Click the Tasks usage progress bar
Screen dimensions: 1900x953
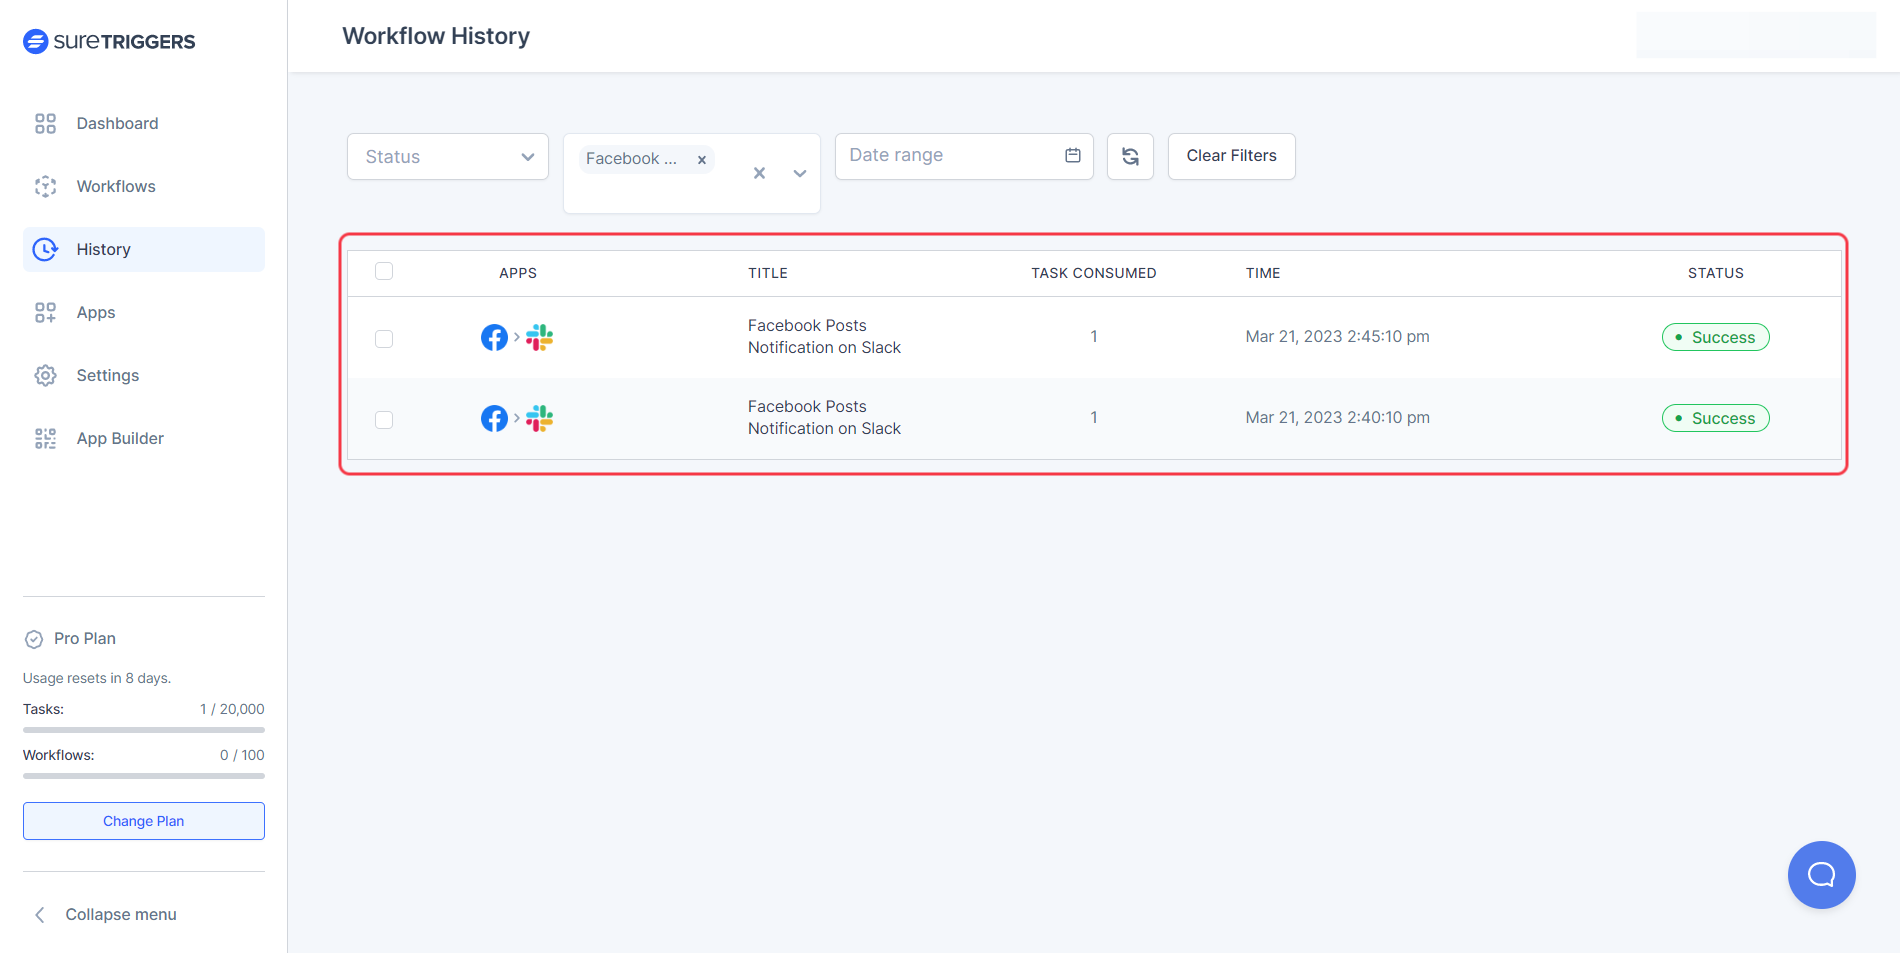tap(143, 730)
